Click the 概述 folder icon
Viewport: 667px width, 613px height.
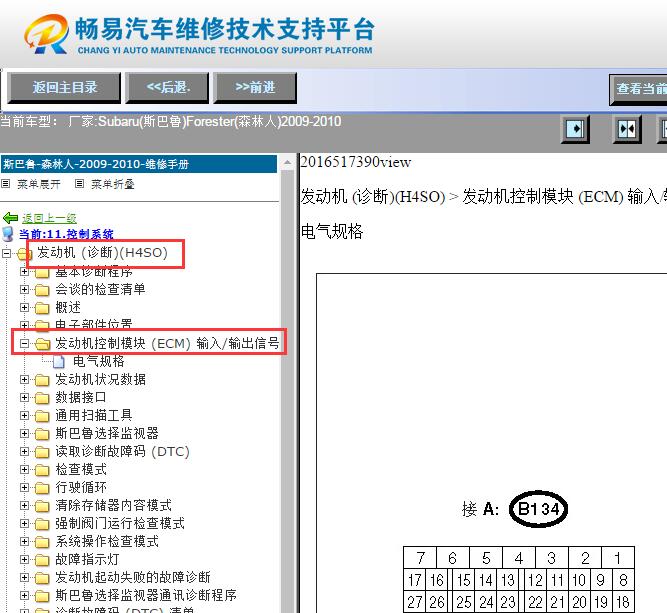tap(42, 308)
